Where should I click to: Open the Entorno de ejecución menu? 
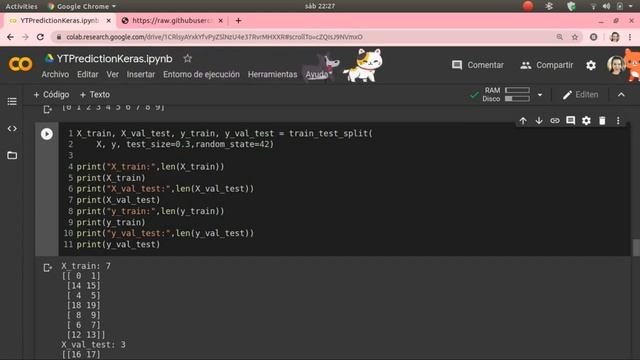pyautogui.click(x=201, y=74)
